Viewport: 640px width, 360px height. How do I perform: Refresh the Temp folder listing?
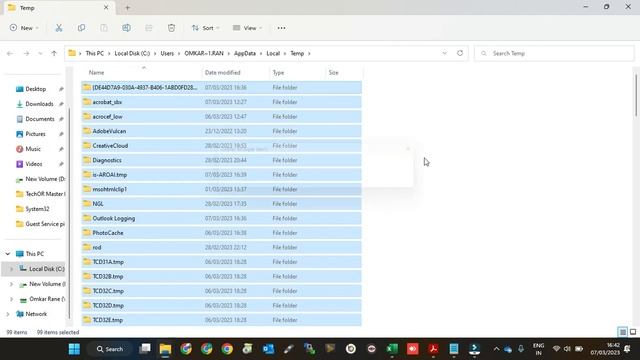tap(460, 53)
